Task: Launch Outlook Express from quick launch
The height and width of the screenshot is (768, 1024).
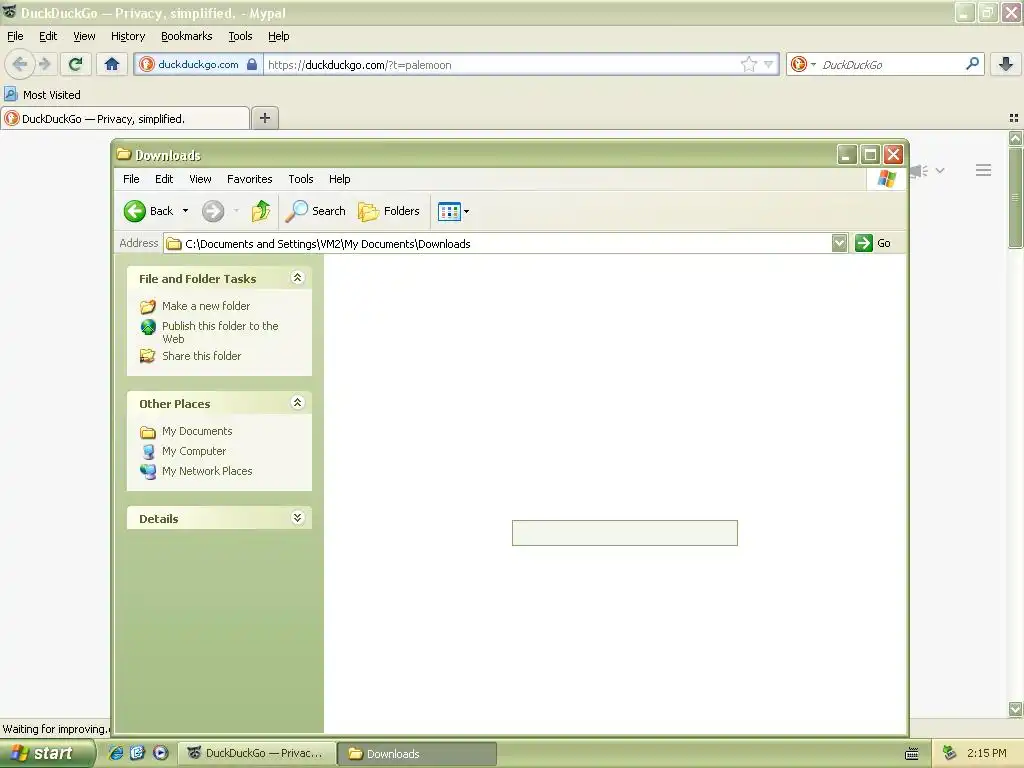Action: (137, 753)
